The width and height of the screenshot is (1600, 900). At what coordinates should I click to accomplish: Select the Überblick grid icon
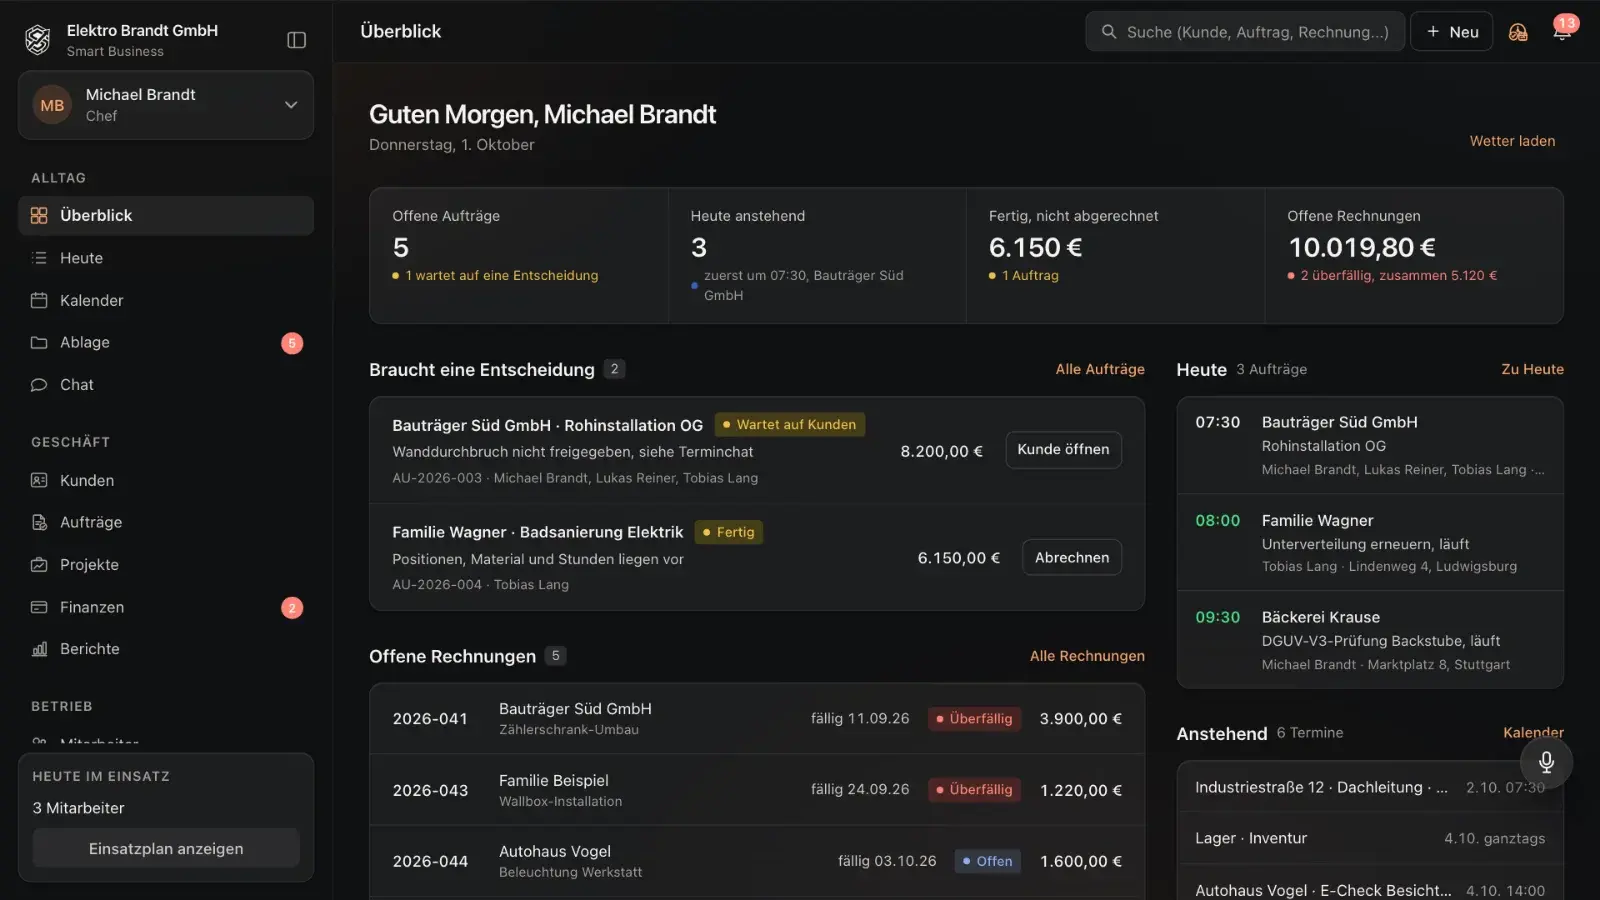pos(39,215)
